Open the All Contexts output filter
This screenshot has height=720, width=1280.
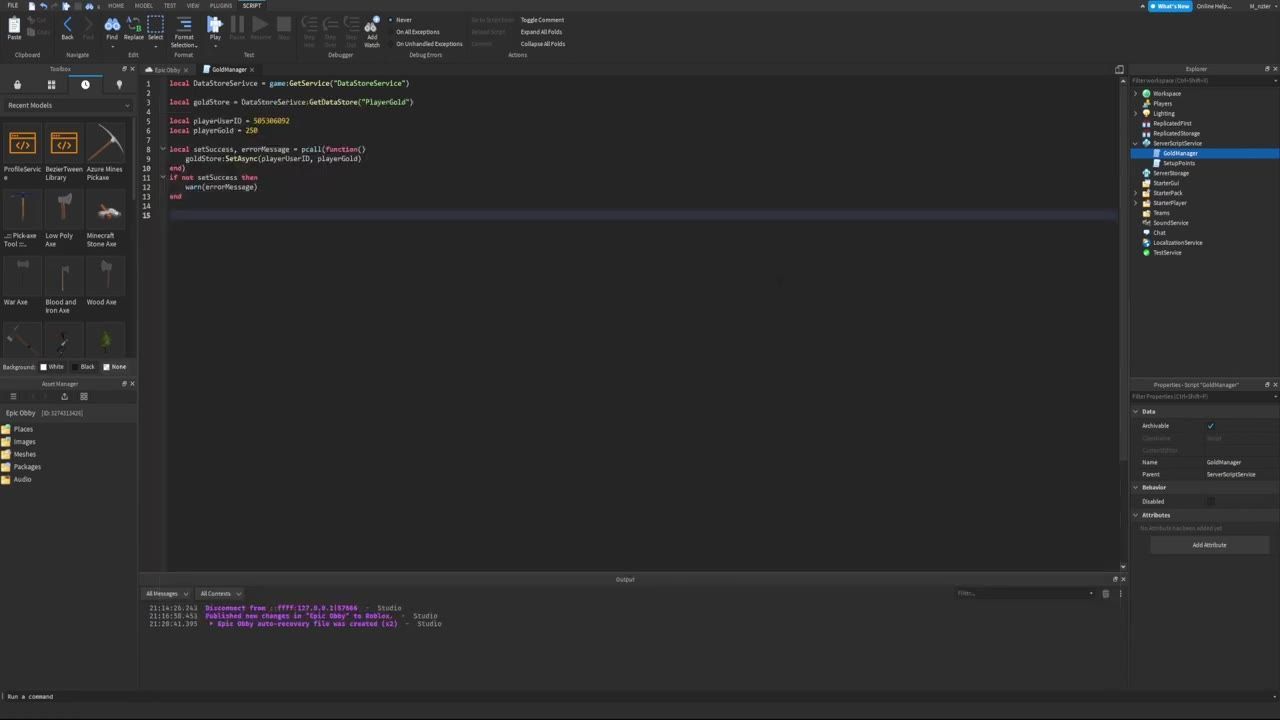(x=219, y=594)
